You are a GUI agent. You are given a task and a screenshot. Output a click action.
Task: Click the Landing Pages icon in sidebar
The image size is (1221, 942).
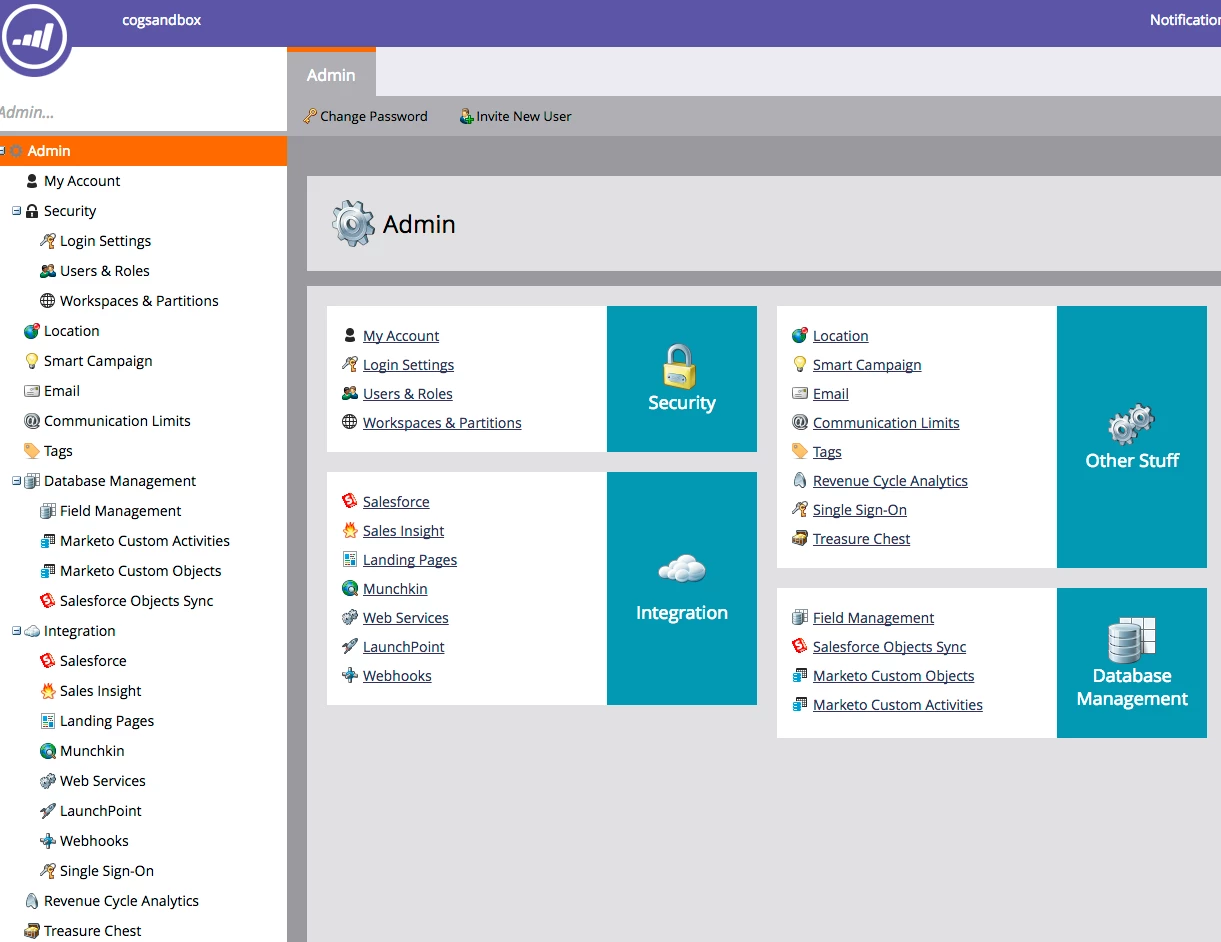[x=48, y=721]
